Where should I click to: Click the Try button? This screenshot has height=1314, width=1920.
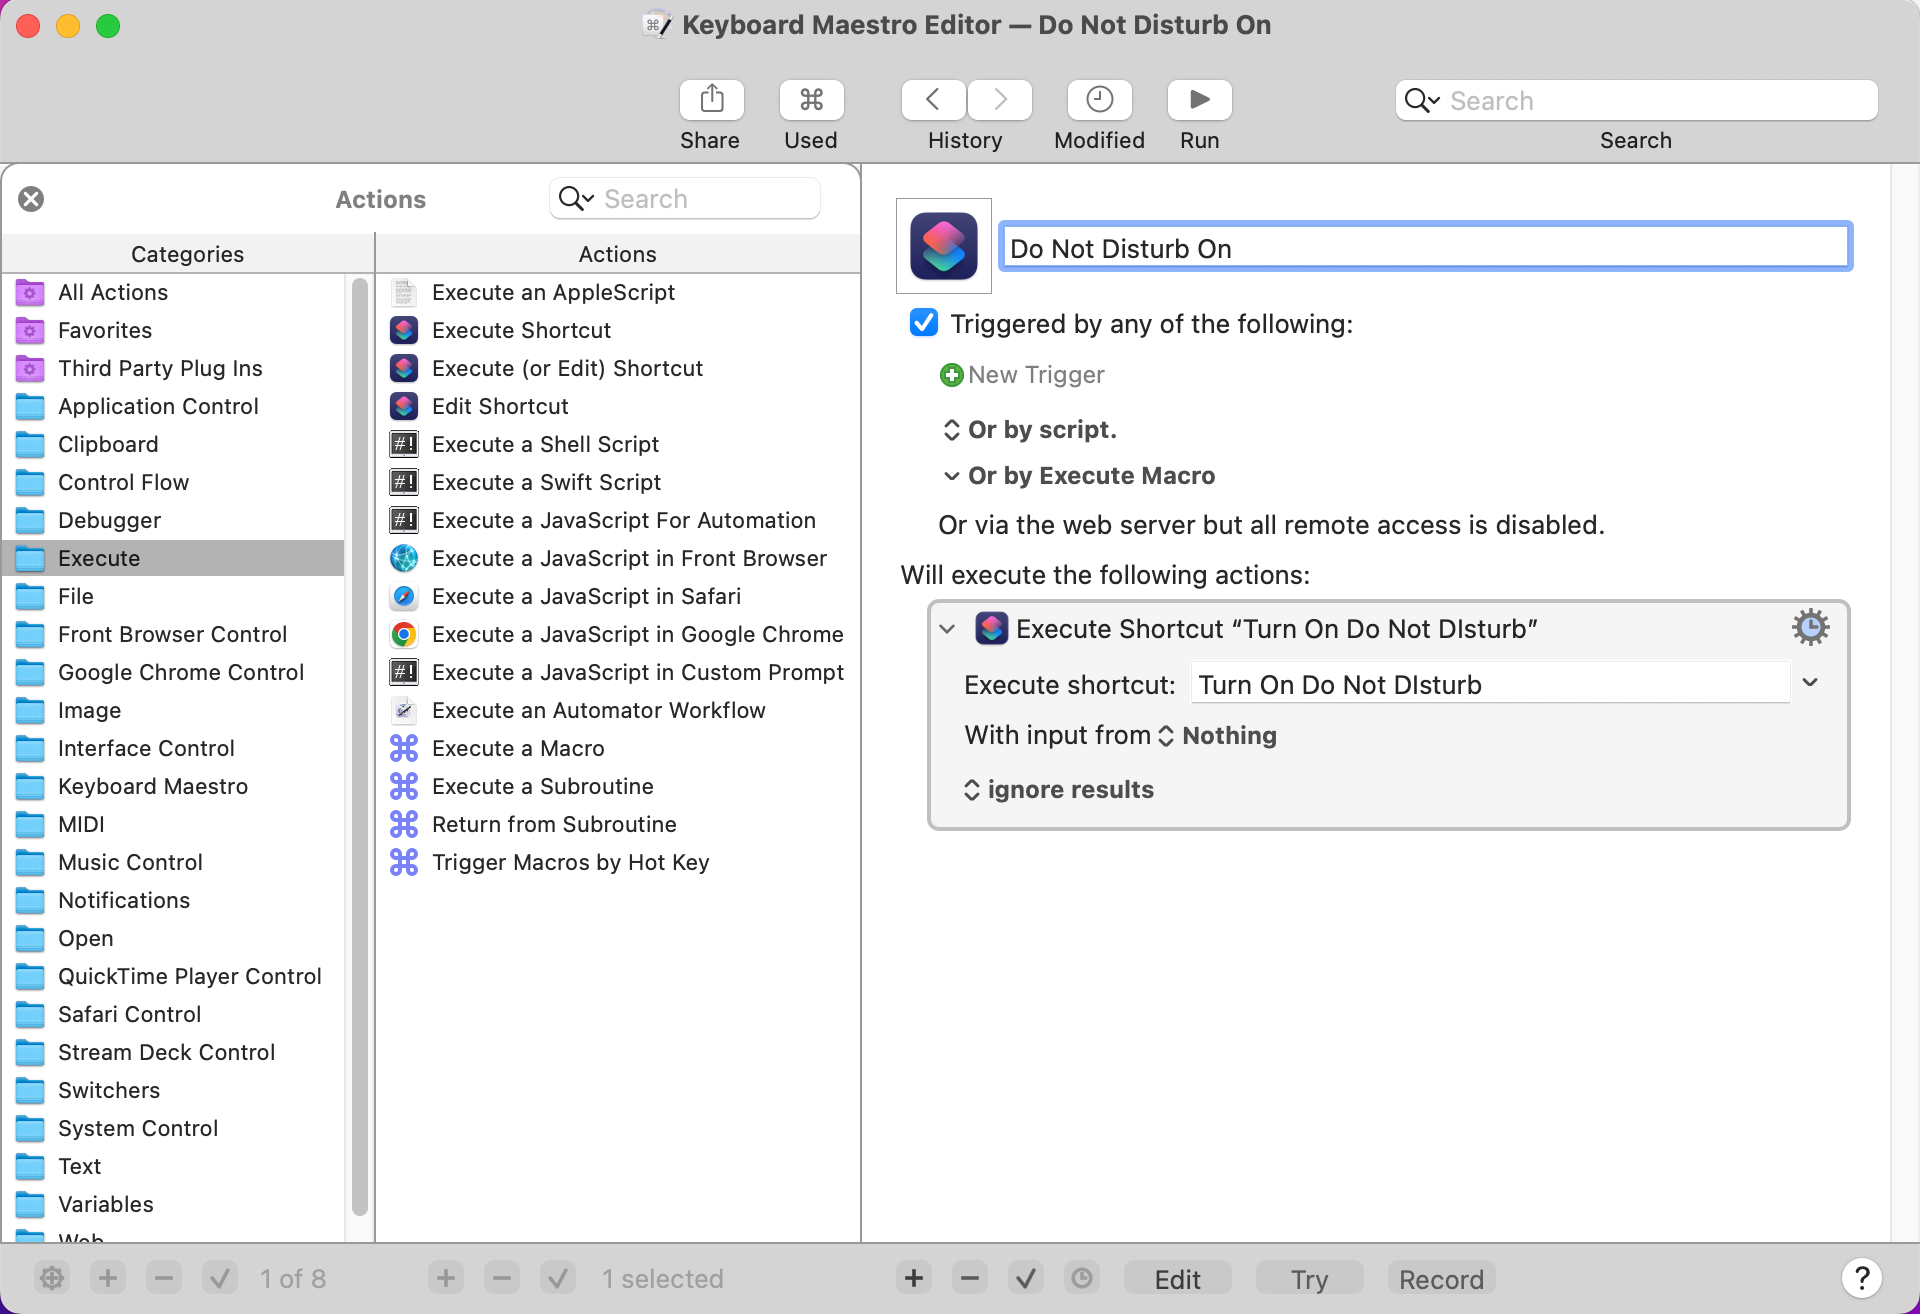pyautogui.click(x=1310, y=1279)
